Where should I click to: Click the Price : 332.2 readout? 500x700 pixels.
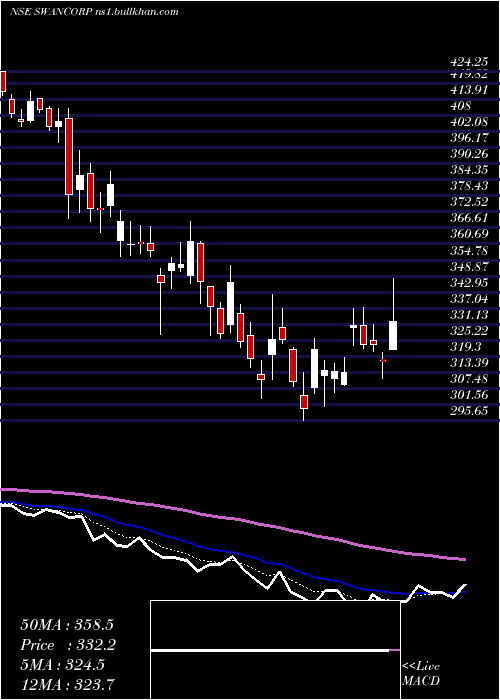tap(68, 645)
